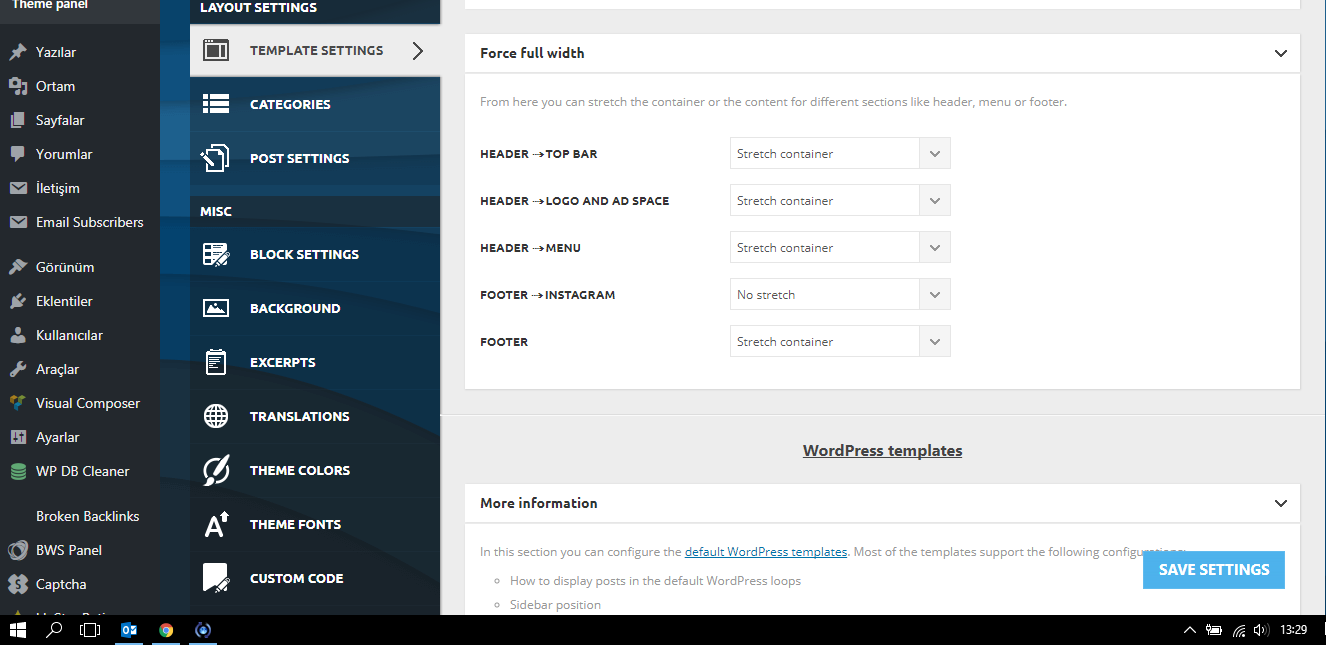The height and width of the screenshot is (648, 1326).
Task: Open Custom Code panel icon
Action: pyautogui.click(x=216, y=578)
